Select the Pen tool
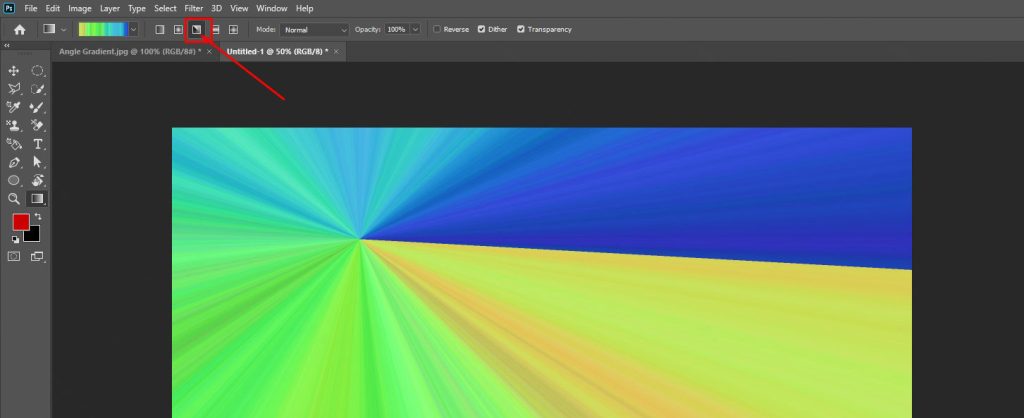Screen dimensions: 1024x418 (14, 162)
